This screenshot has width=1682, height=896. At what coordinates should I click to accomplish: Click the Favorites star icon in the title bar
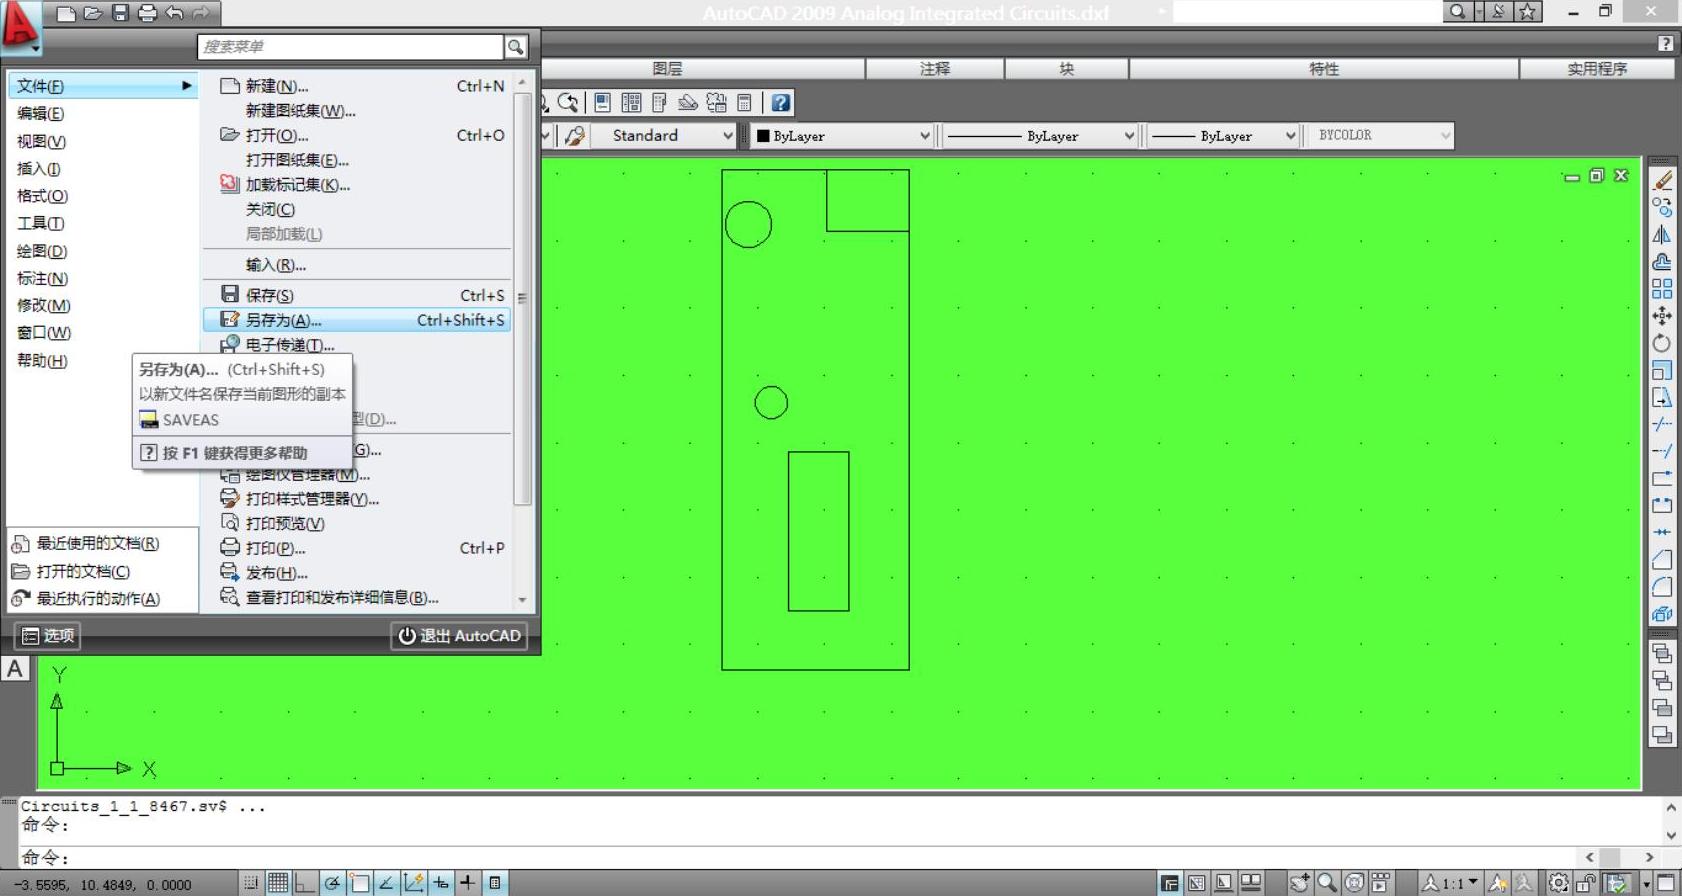tap(1528, 11)
